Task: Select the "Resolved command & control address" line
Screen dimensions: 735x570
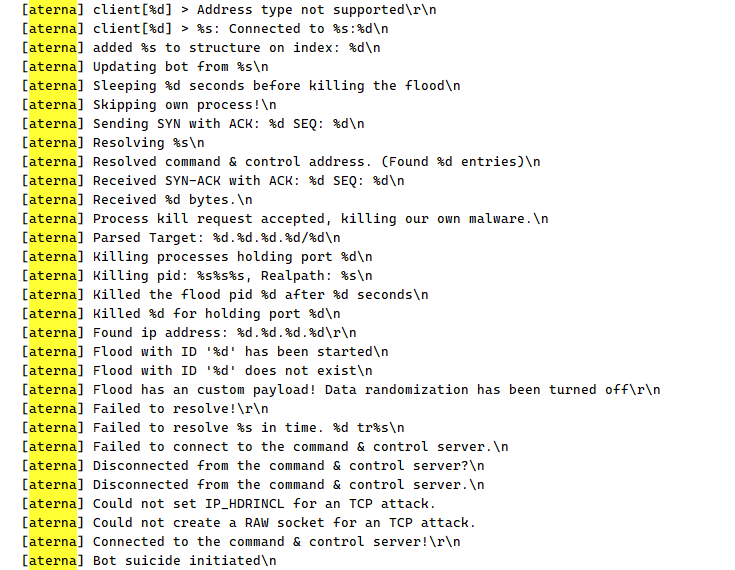Action: click(x=316, y=162)
